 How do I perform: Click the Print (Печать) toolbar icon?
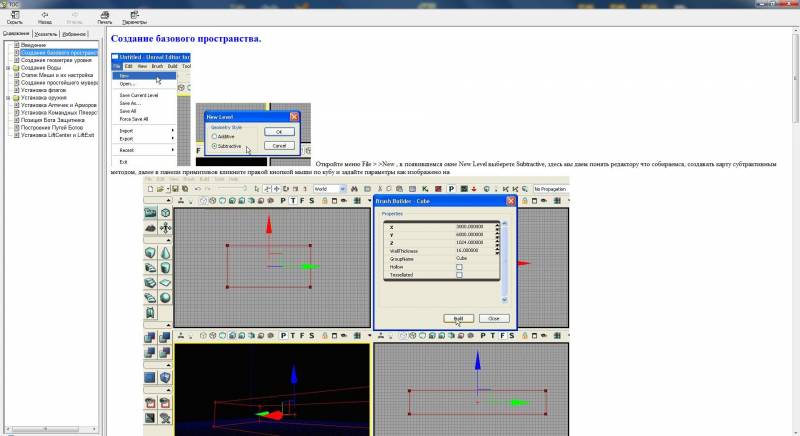click(x=104, y=14)
